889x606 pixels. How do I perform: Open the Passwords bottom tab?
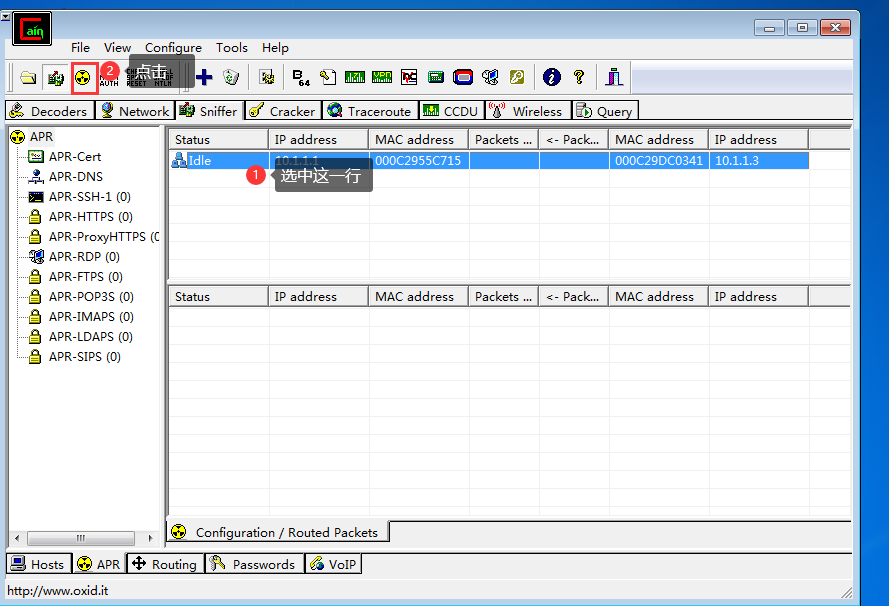tap(253, 564)
